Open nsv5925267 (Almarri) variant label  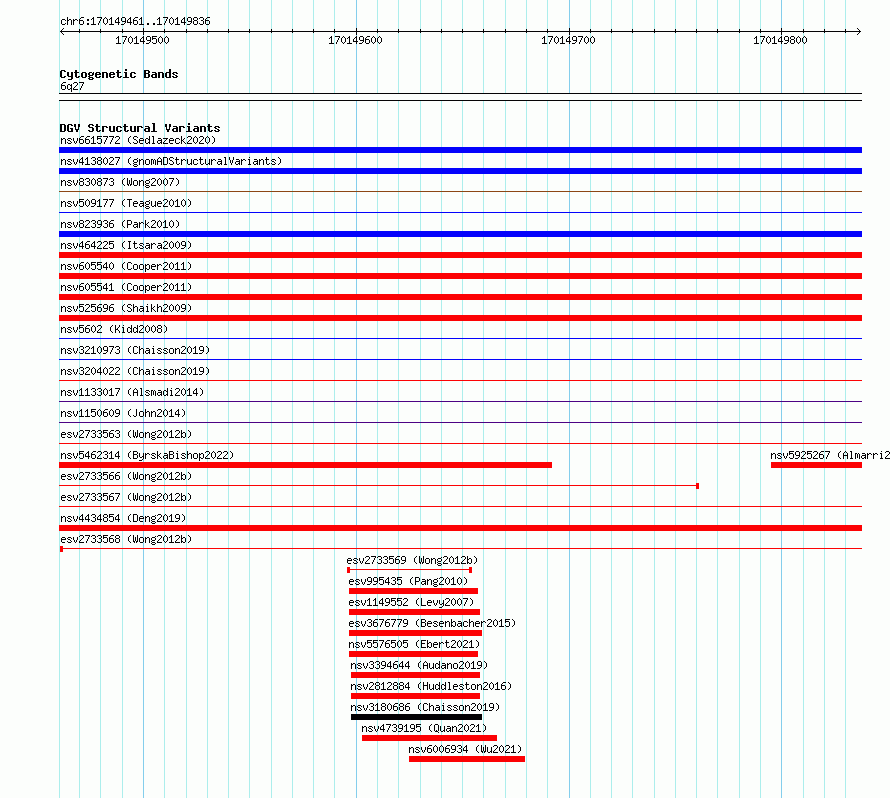click(830, 455)
